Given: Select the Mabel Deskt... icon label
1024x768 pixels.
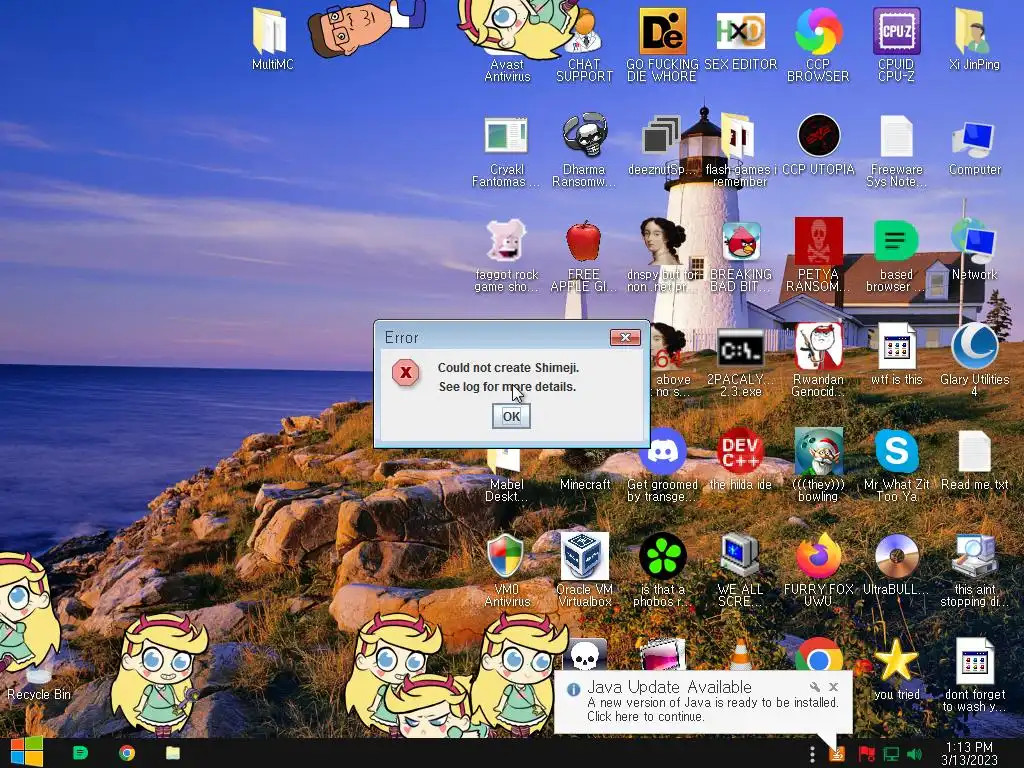Looking at the screenshot, I should tap(507, 490).
